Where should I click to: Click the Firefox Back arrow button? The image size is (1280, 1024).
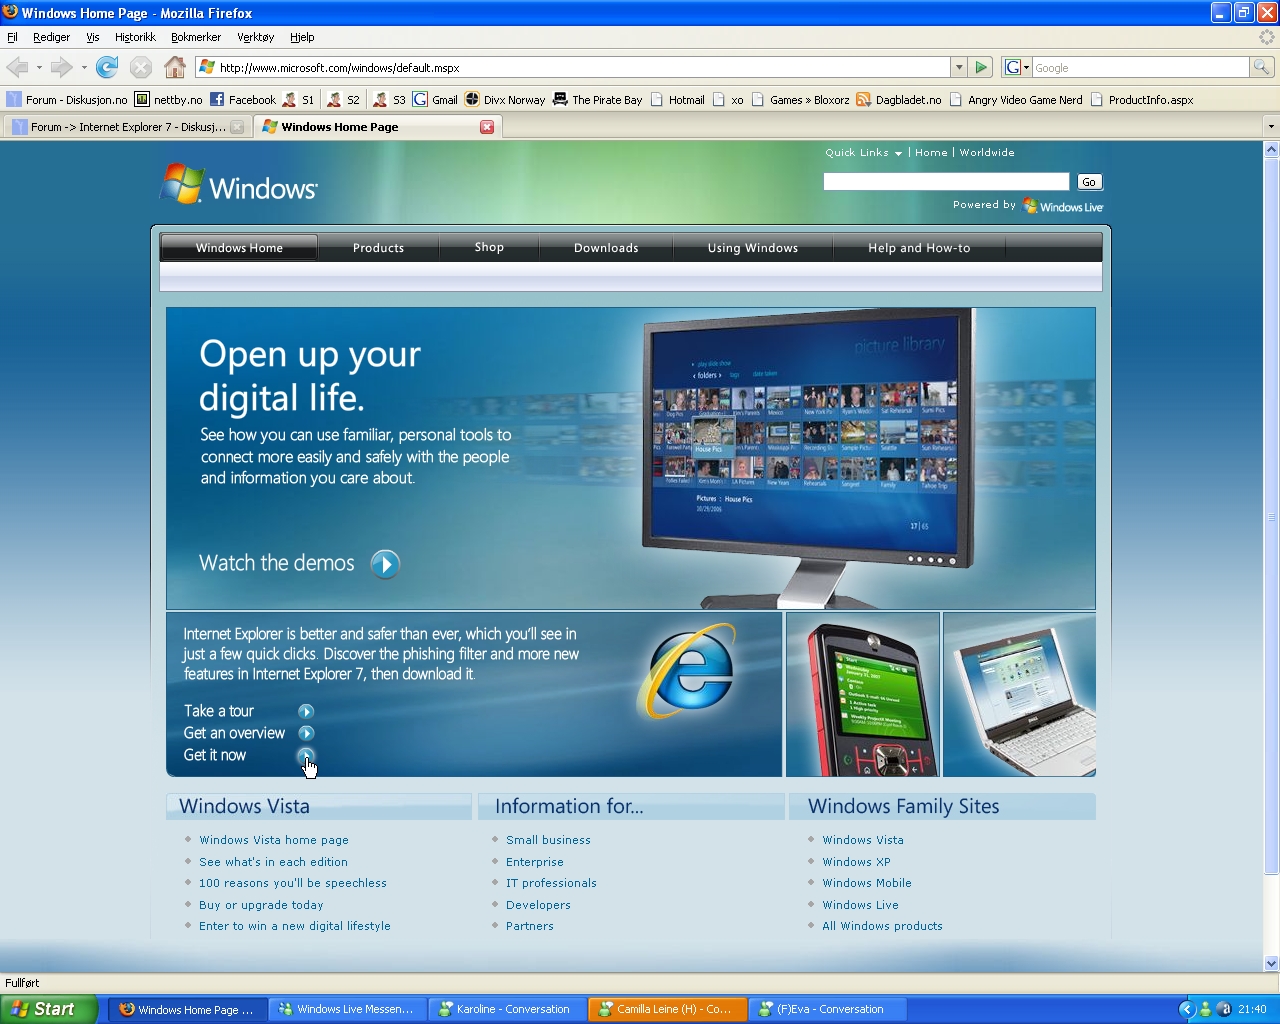17,67
